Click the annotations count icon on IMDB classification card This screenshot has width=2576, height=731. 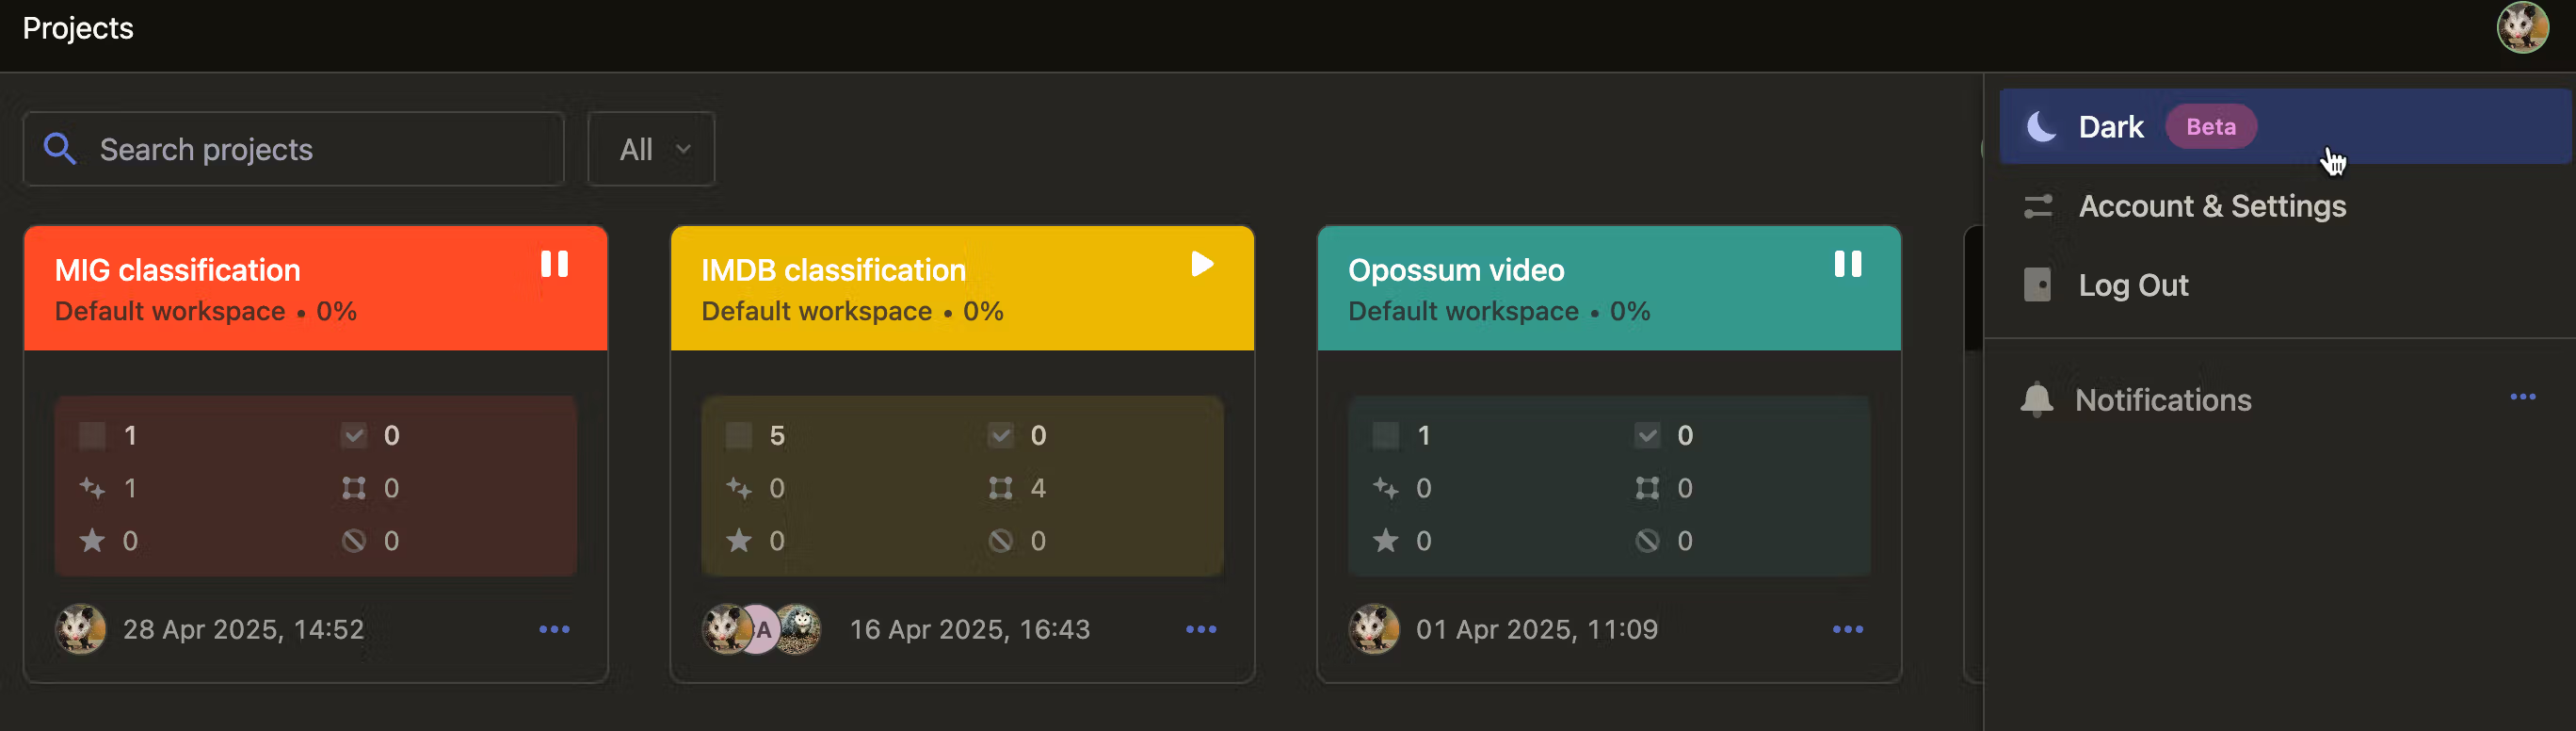tap(1000, 488)
